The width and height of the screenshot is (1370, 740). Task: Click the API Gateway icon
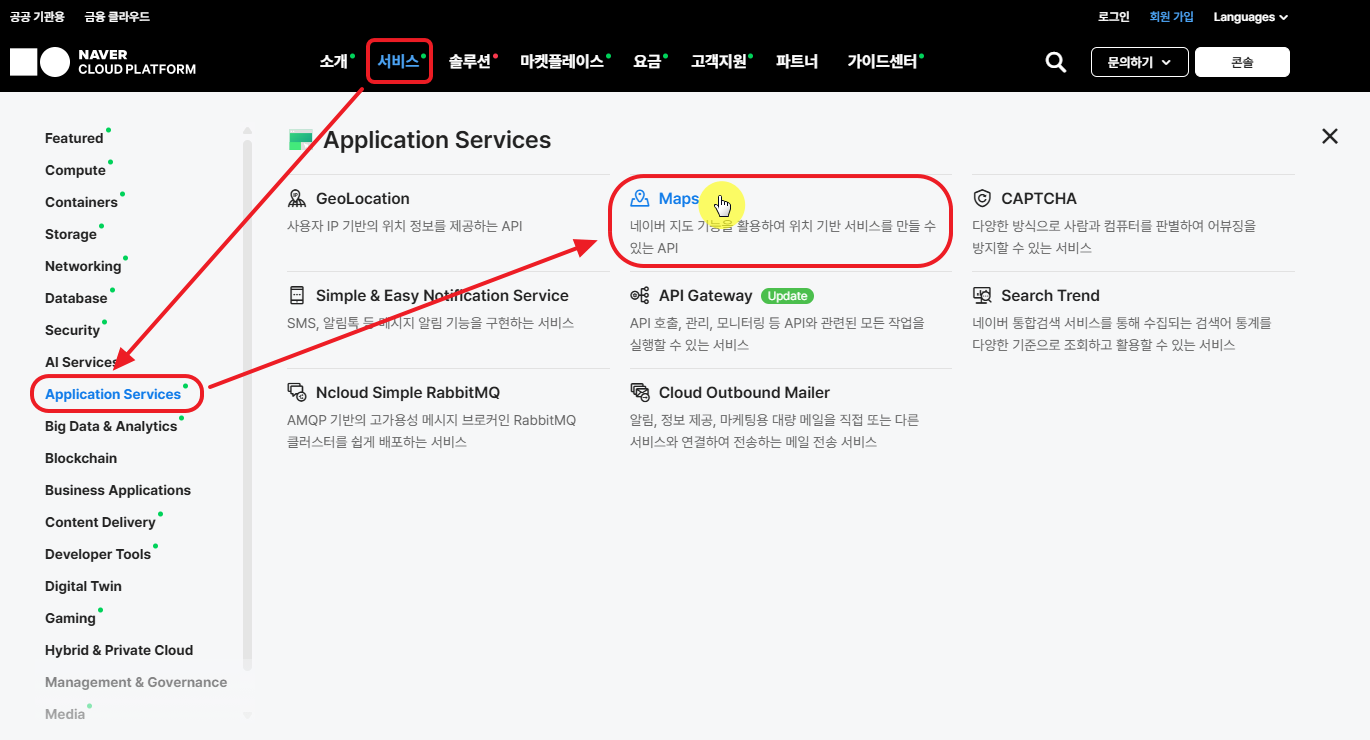point(640,295)
